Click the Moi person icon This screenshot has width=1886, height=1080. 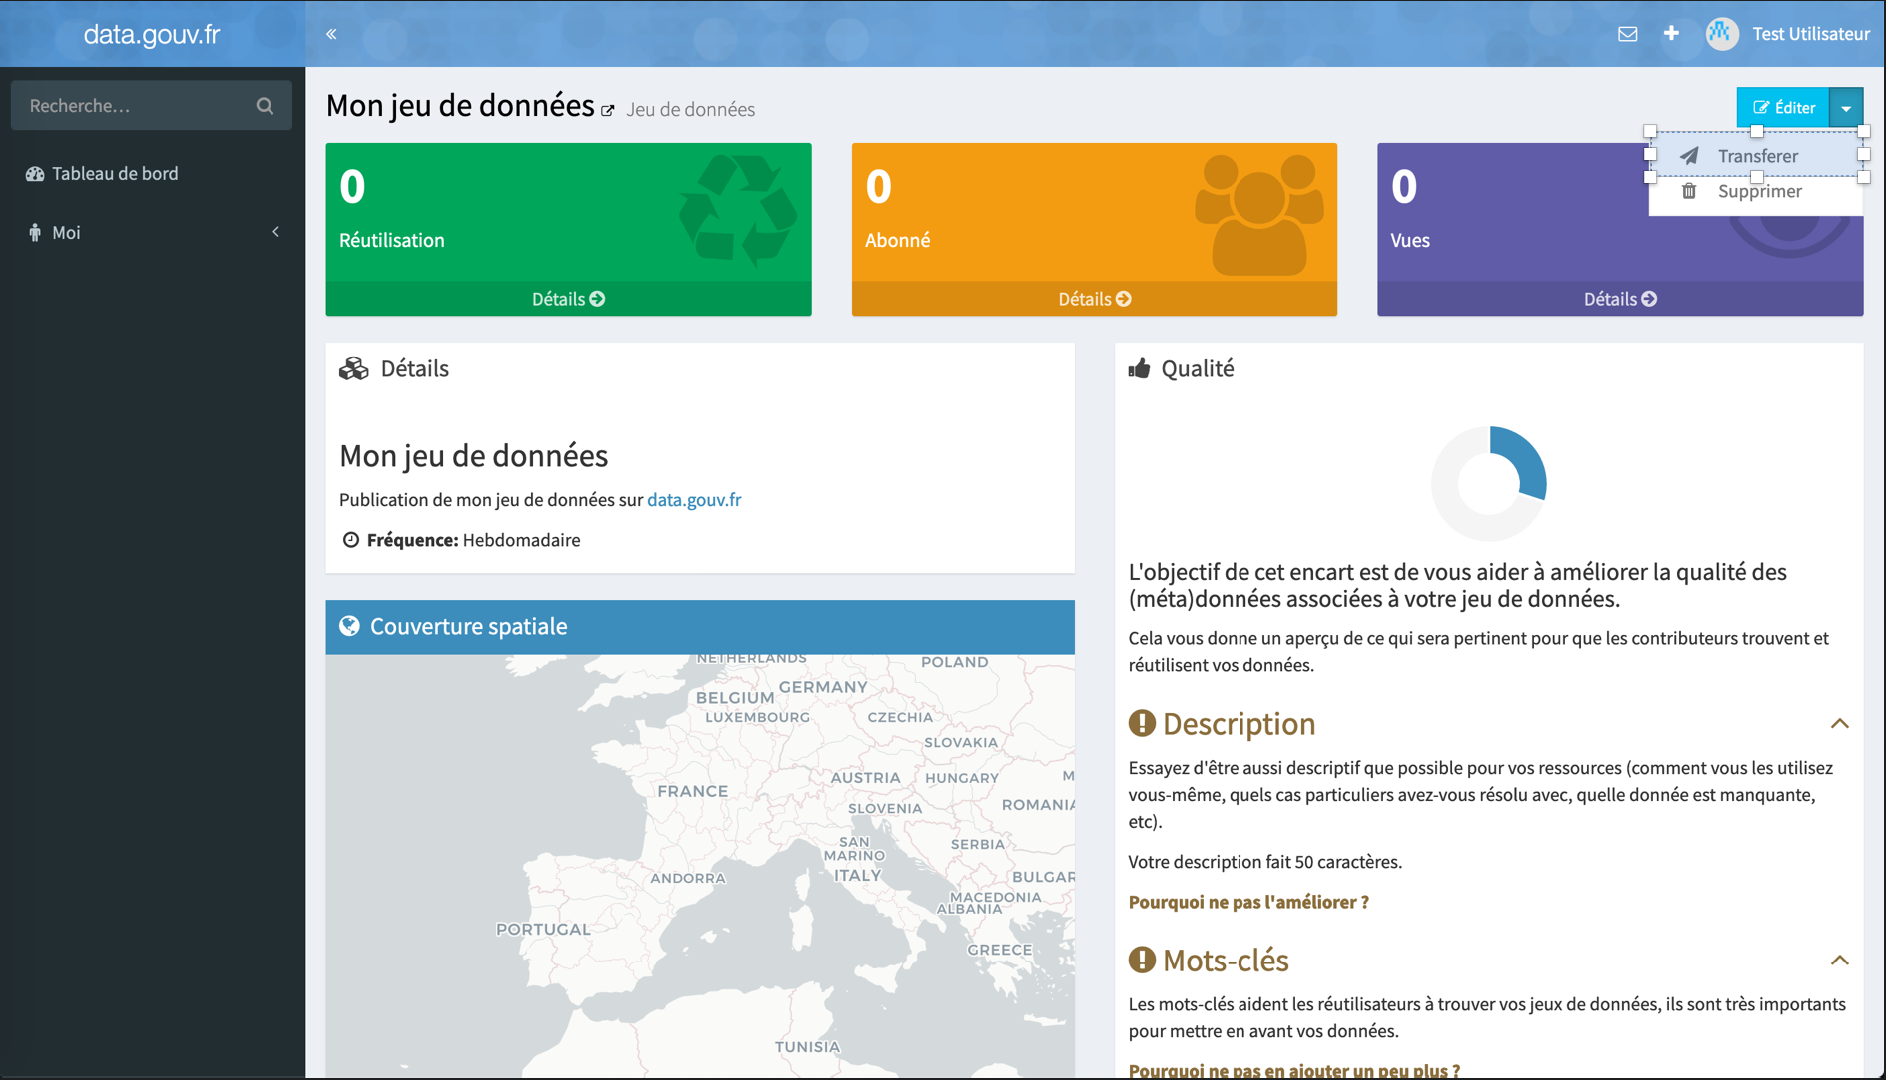point(35,233)
